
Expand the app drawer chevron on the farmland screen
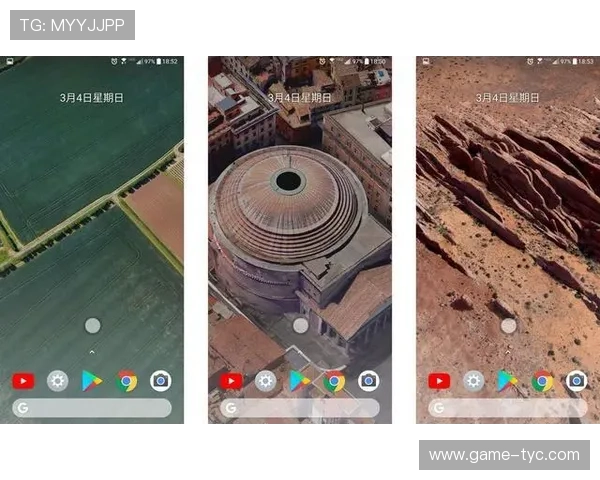click(x=92, y=351)
